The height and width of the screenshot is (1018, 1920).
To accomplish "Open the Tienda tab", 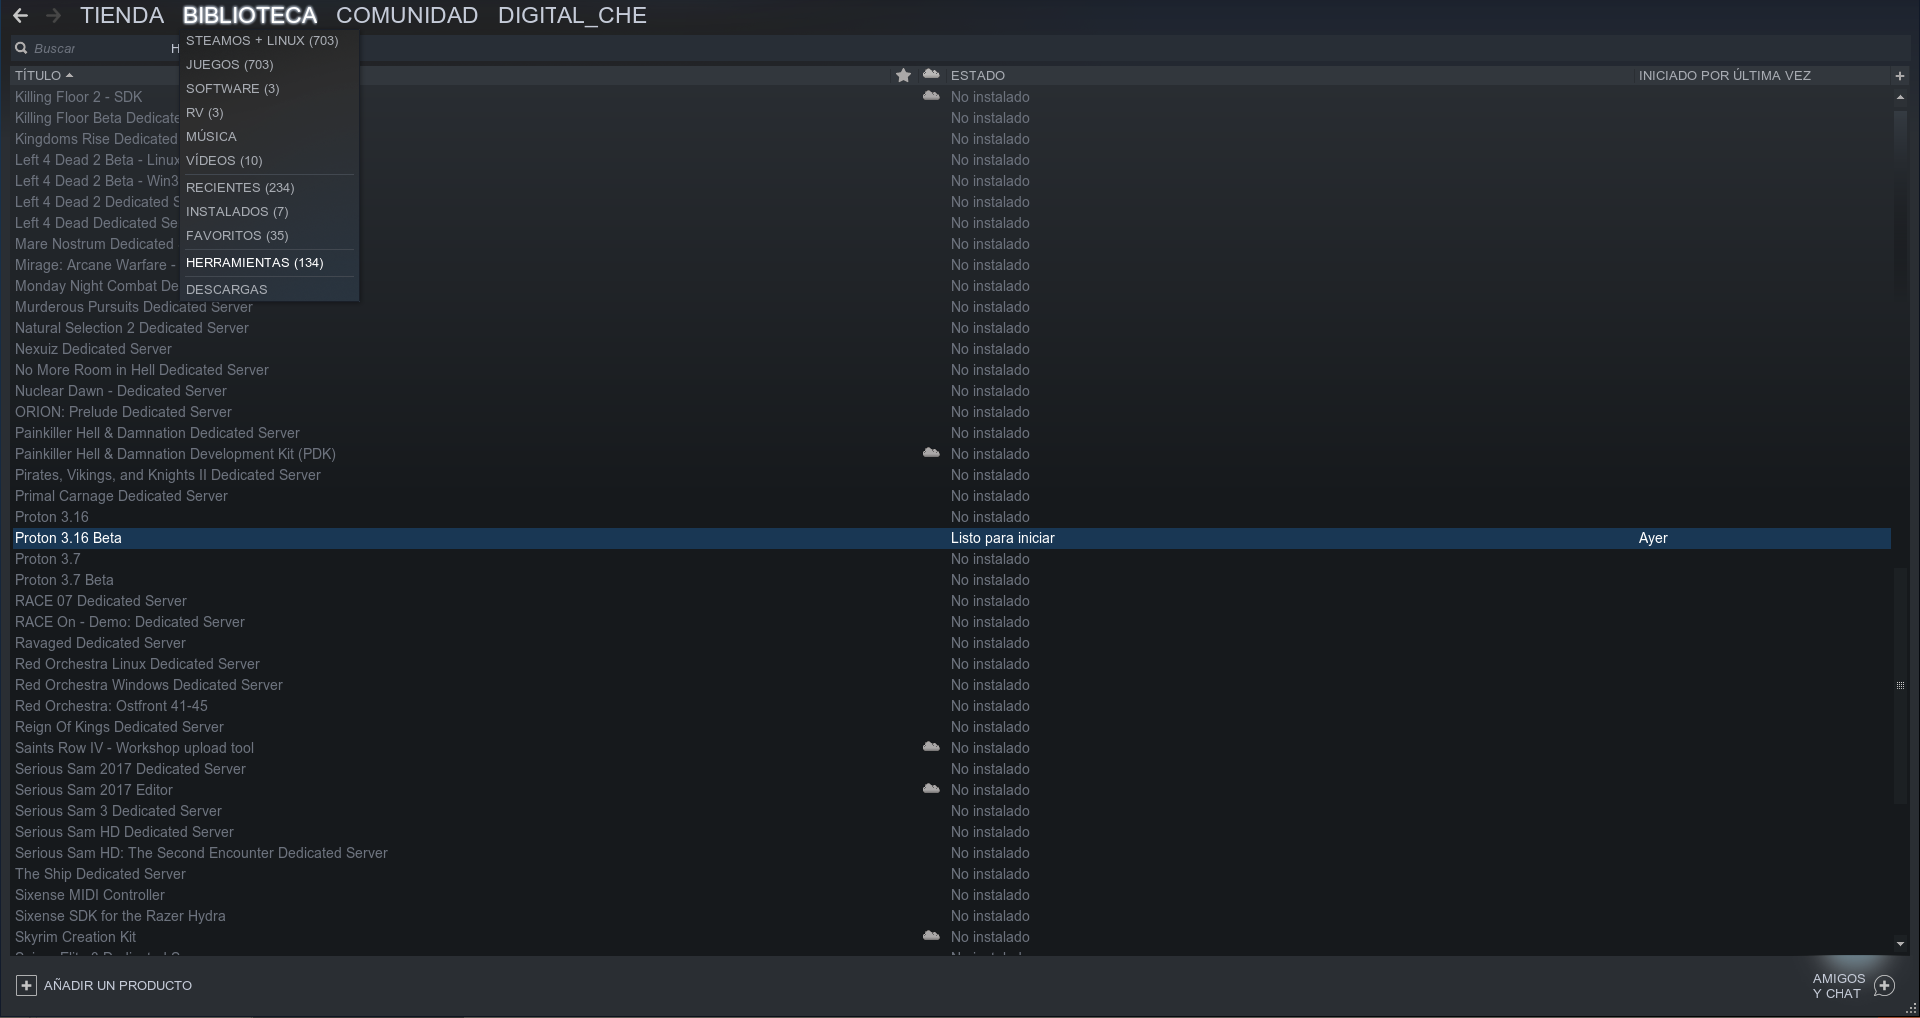I will coord(122,16).
